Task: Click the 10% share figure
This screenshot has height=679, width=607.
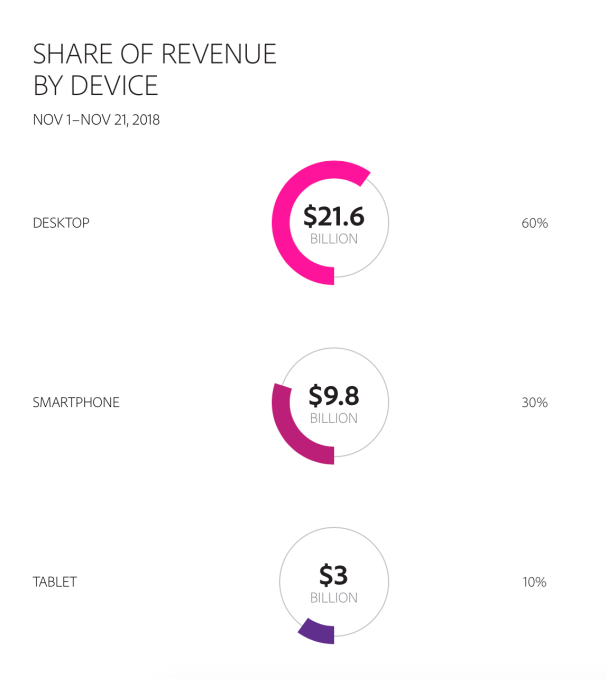Action: click(535, 582)
